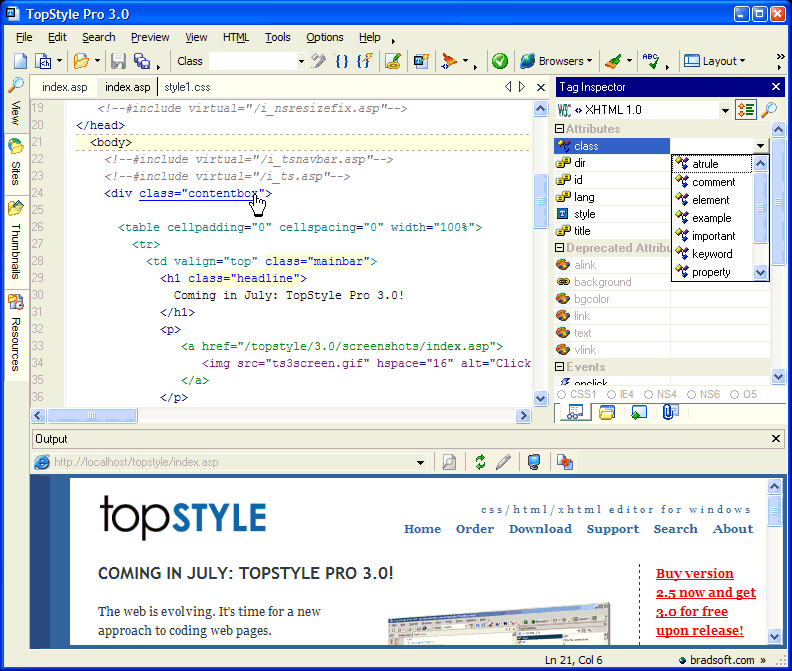Click the categorized view icon in Tag Inspector
Image resolution: width=792 pixels, height=671 pixels.
pos(746,110)
